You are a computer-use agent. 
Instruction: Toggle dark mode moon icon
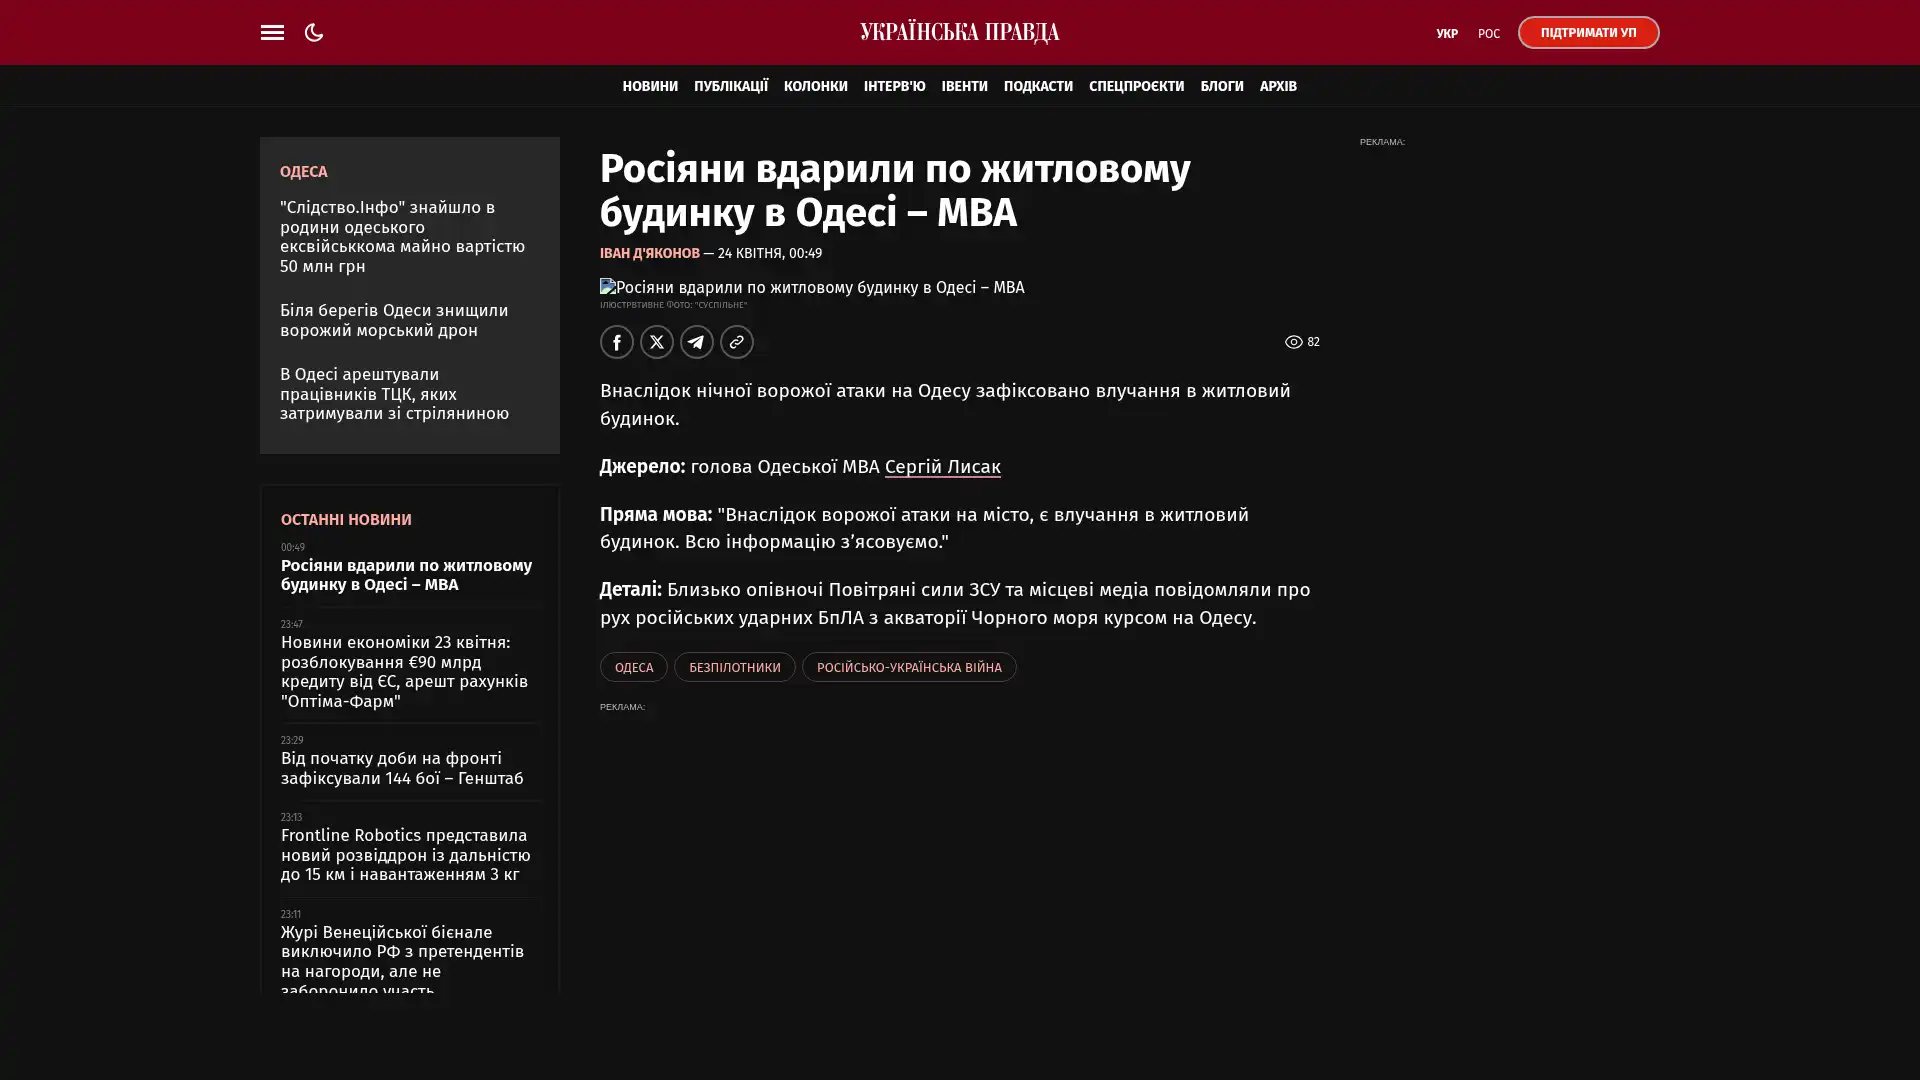(x=314, y=33)
